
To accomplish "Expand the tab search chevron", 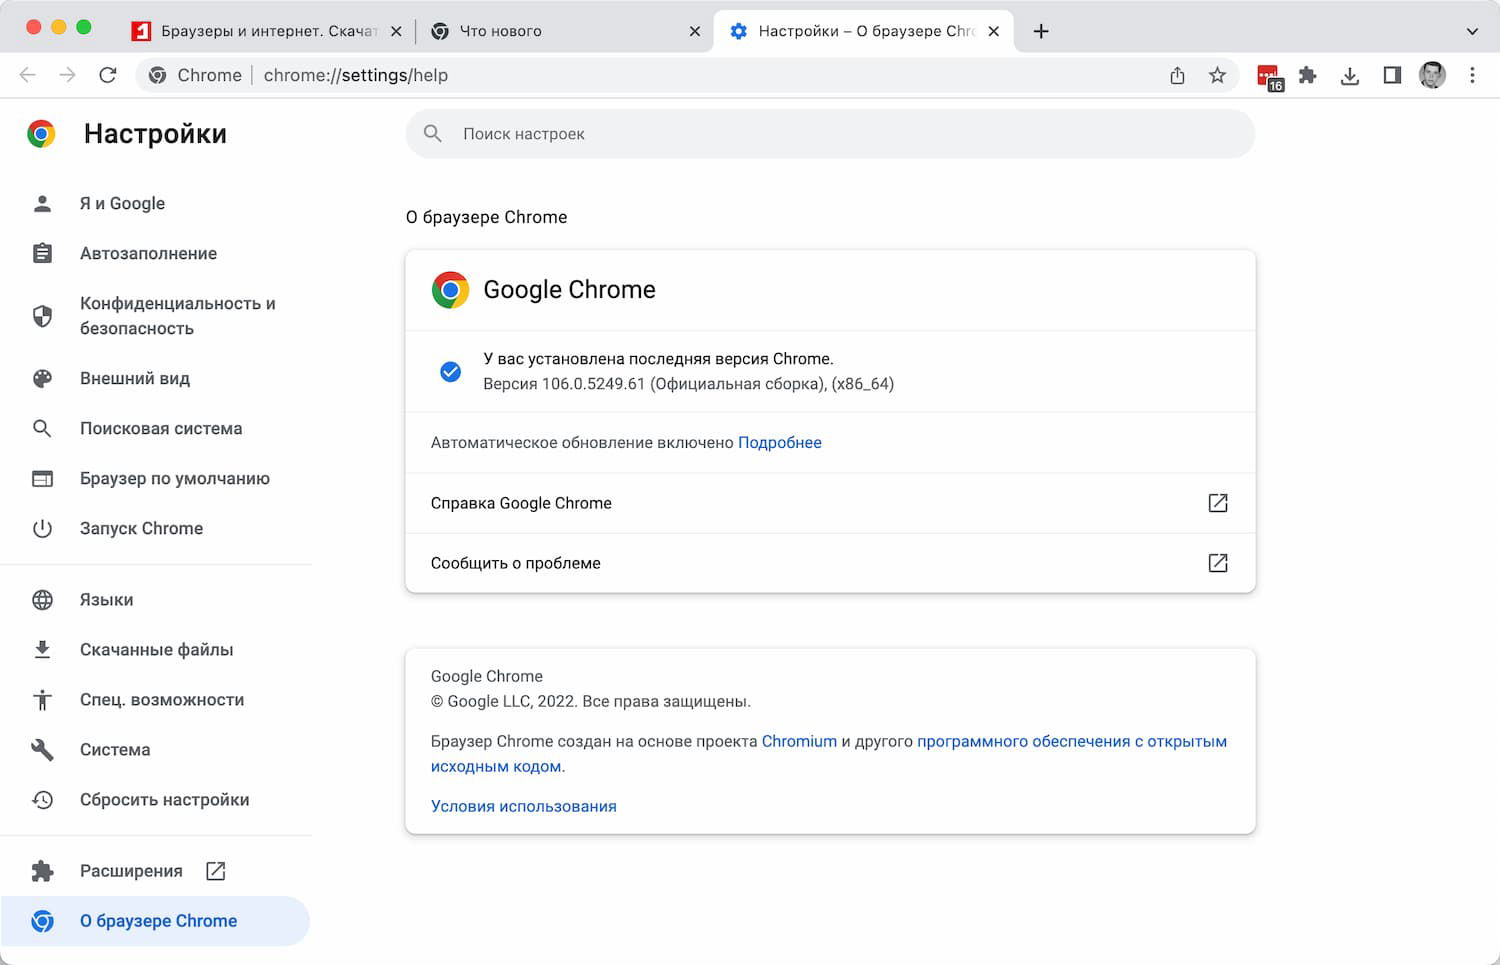I will tap(1472, 31).
